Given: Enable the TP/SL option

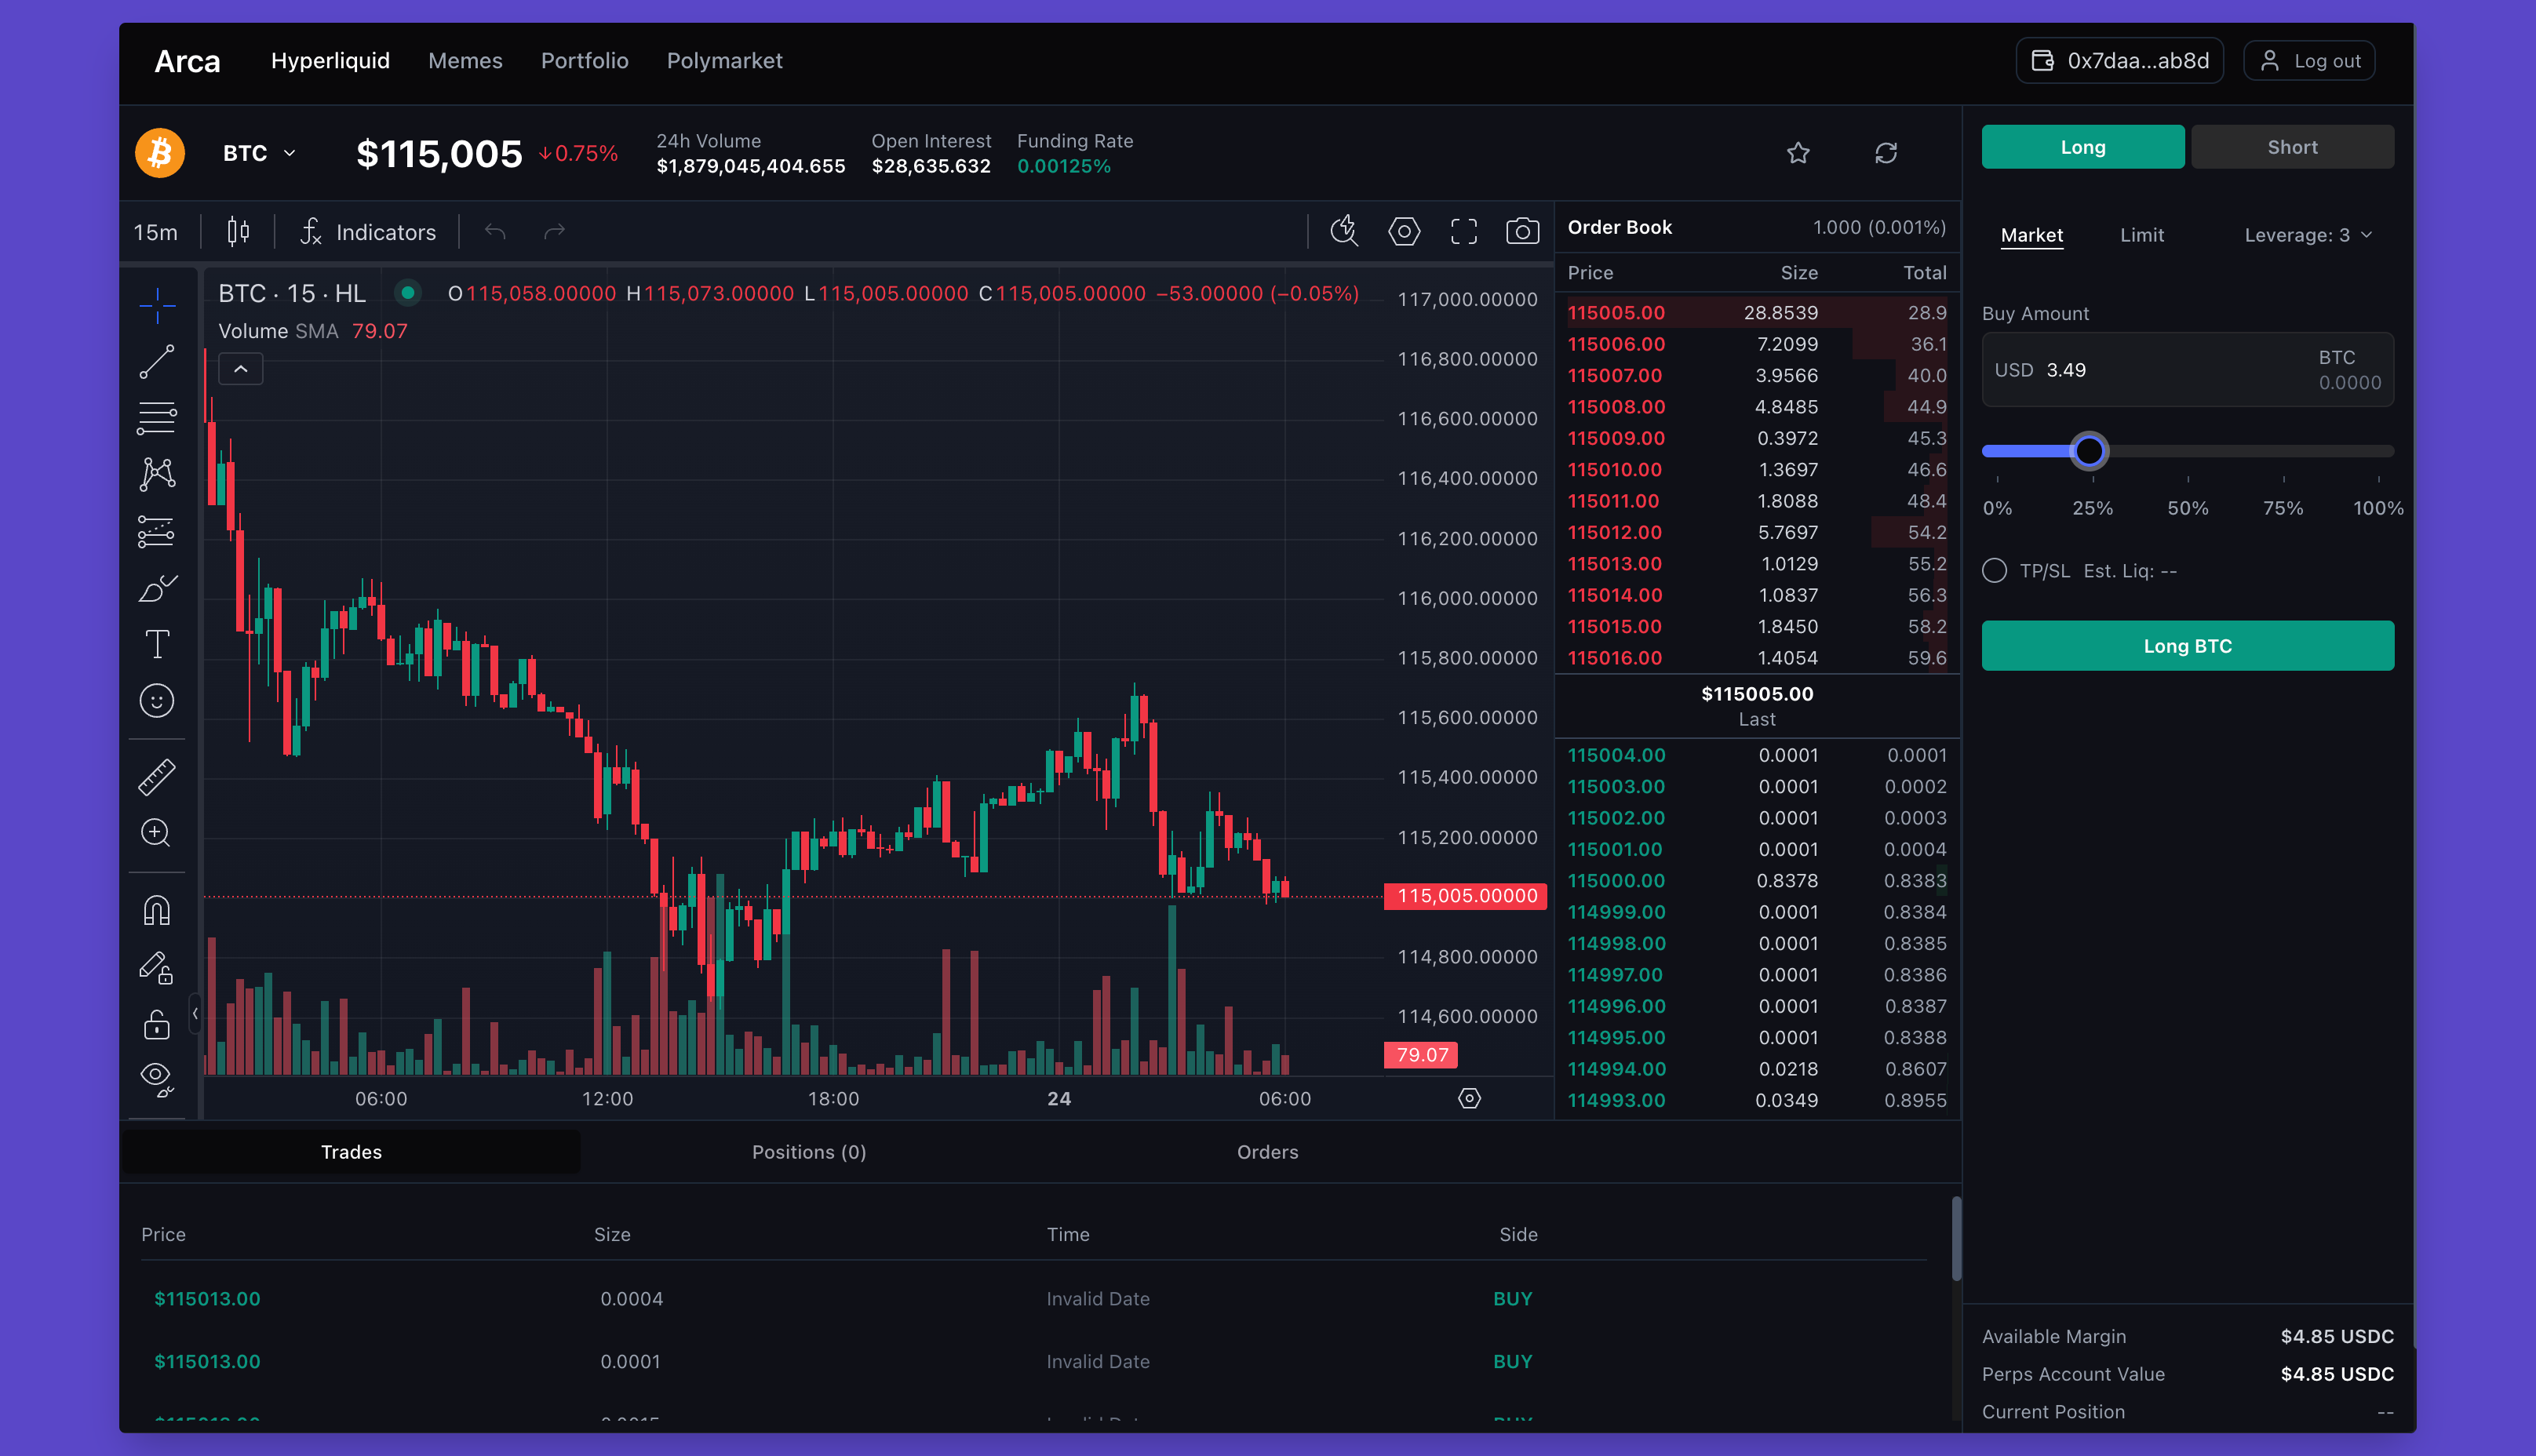Looking at the screenshot, I should [x=1995, y=571].
